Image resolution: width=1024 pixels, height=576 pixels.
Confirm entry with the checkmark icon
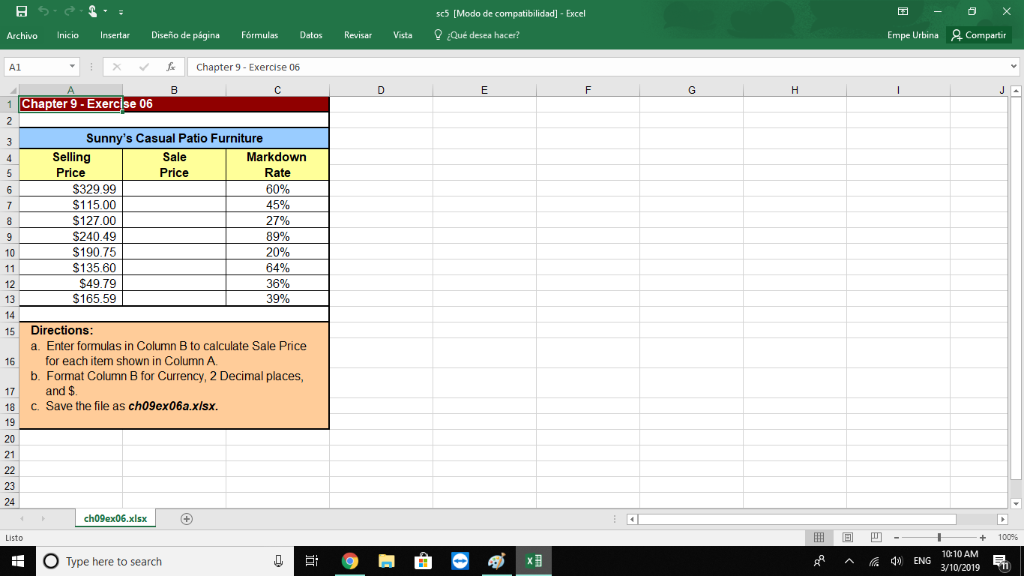(144, 67)
